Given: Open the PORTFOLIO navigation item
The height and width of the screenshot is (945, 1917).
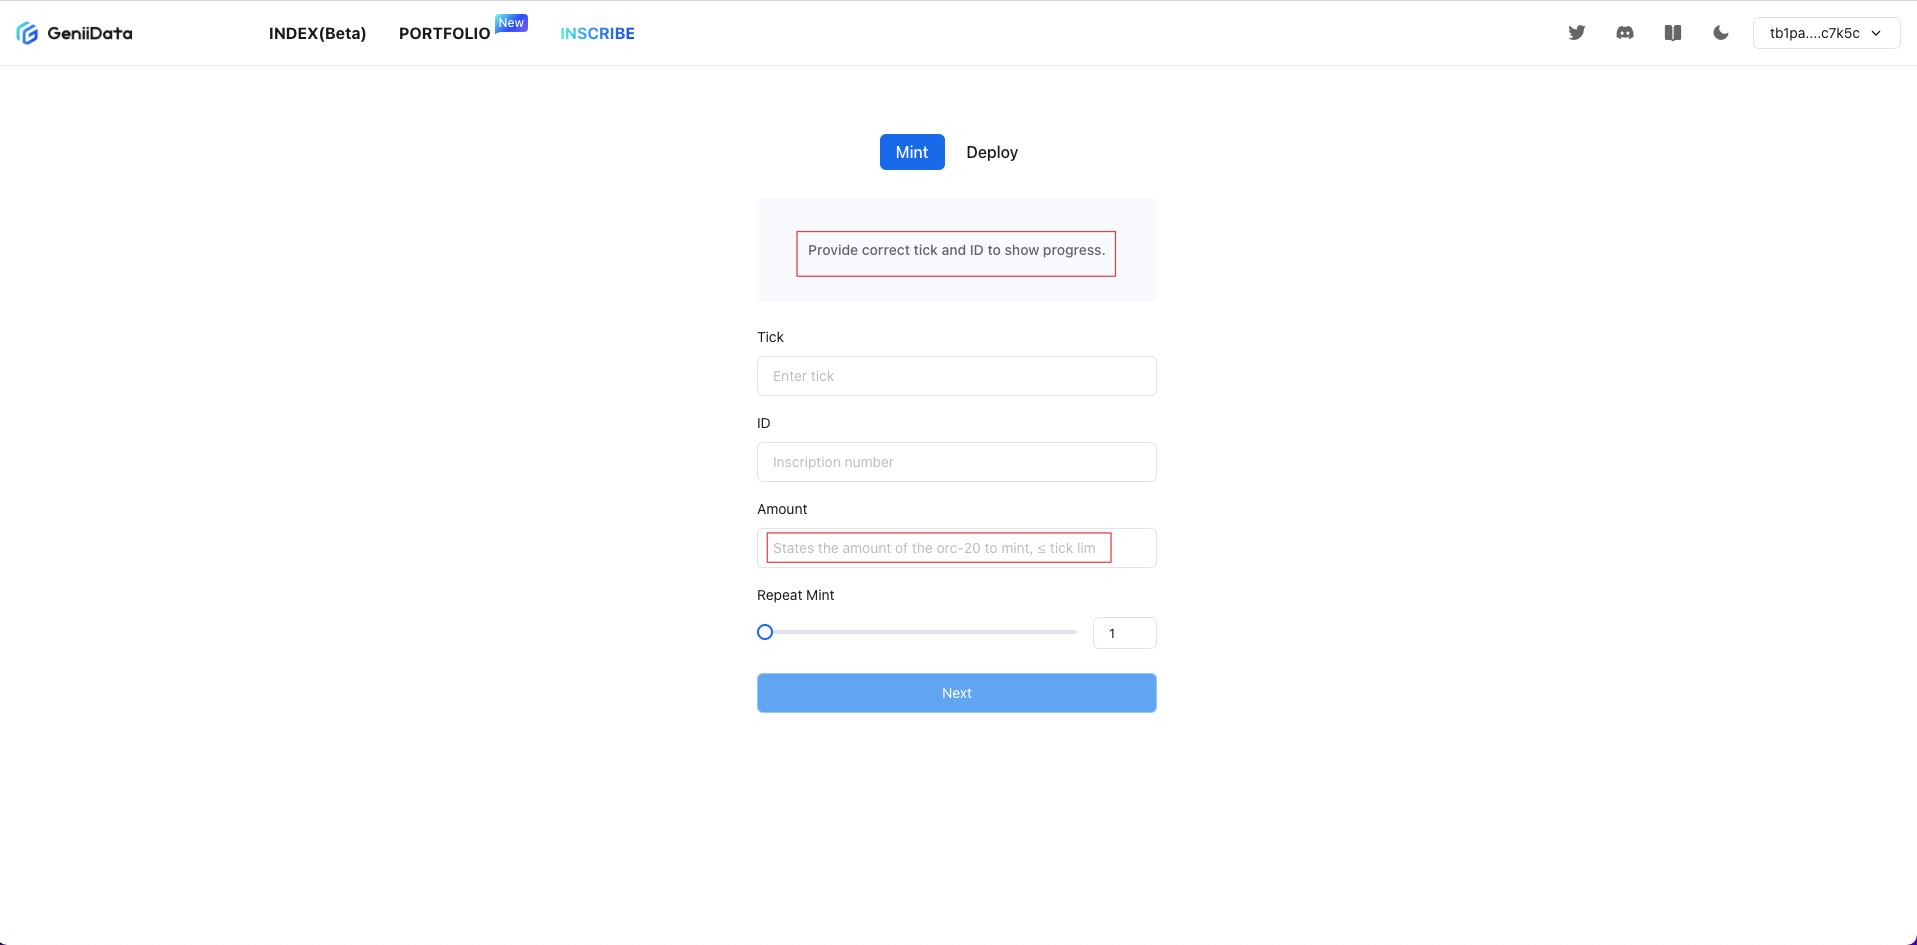Looking at the screenshot, I should pyautogui.click(x=444, y=34).
